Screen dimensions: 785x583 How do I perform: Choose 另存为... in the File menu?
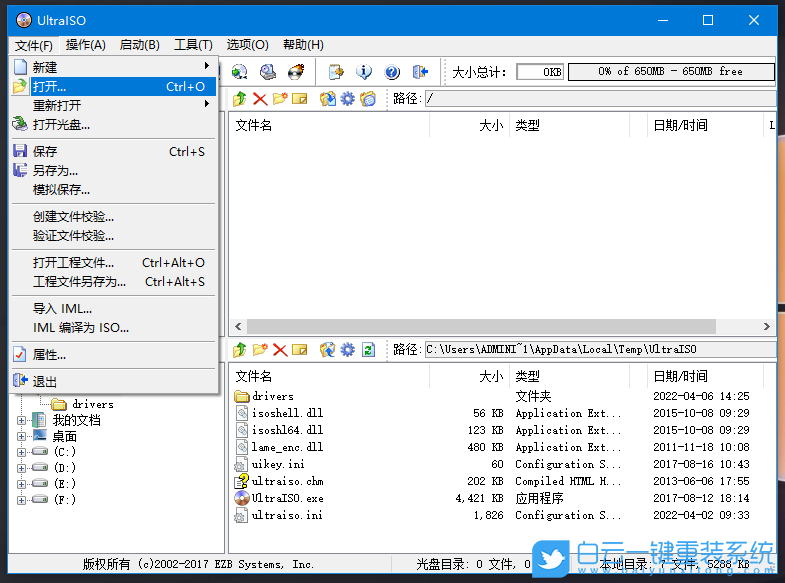(55, 170)
